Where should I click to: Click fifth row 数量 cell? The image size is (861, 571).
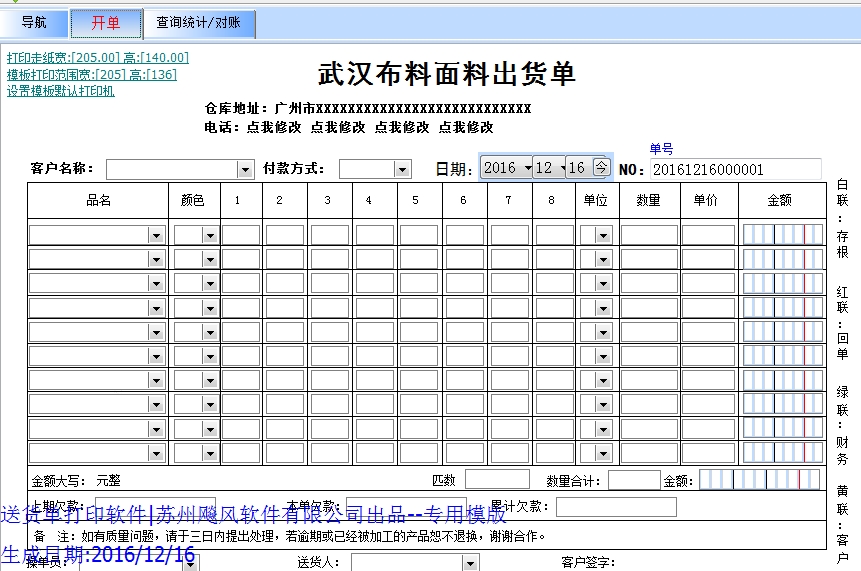(x=649, y=332)
